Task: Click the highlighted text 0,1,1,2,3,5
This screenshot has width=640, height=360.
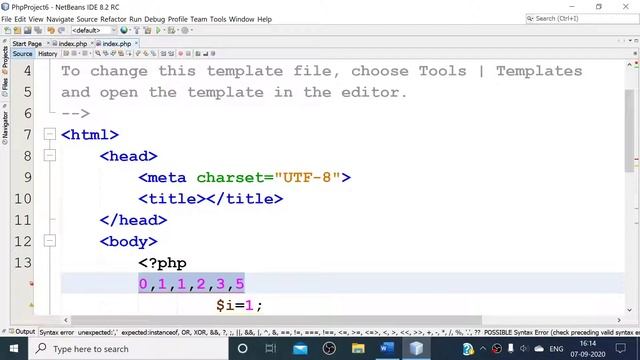Action: pos(191,284)
